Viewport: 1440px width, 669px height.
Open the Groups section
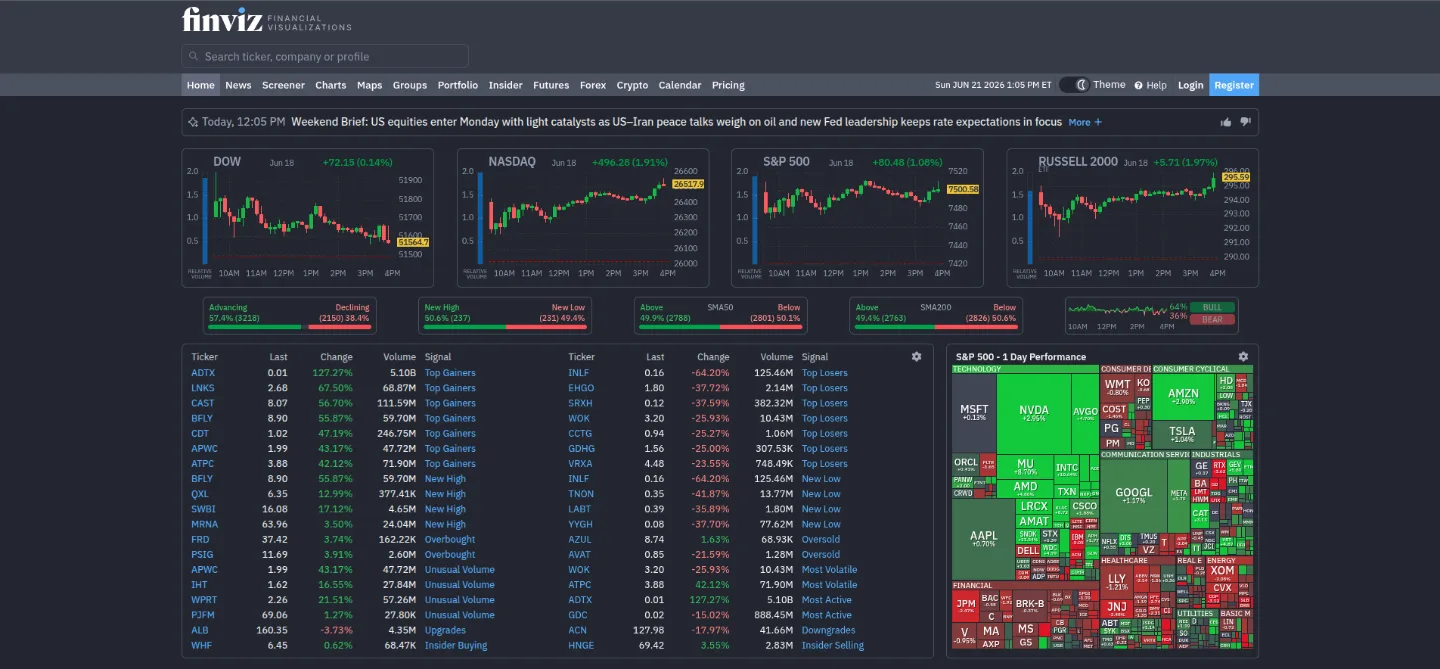coord(410,85)
